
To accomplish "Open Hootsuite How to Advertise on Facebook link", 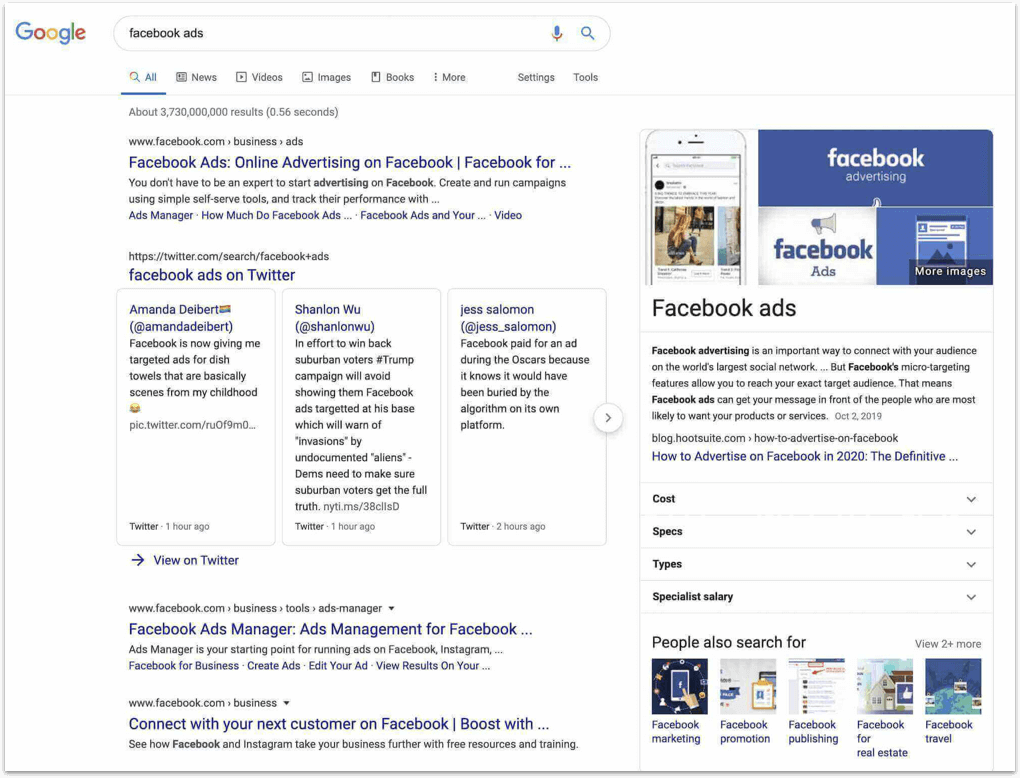I will [x=805, y=457].
